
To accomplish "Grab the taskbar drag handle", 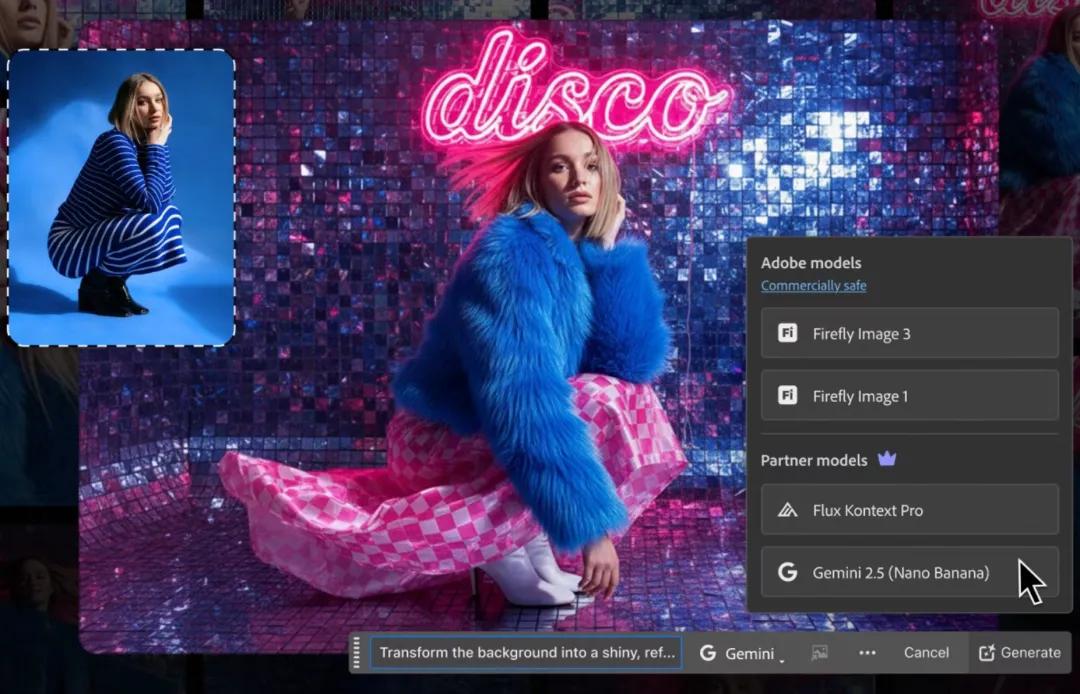I will click(x=356, y=653).
